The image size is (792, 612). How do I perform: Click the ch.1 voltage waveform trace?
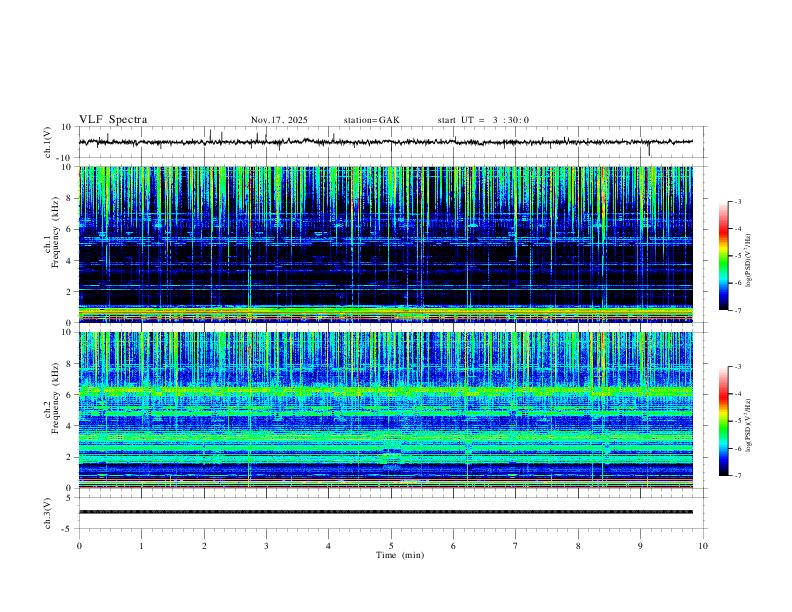point(385,142)
